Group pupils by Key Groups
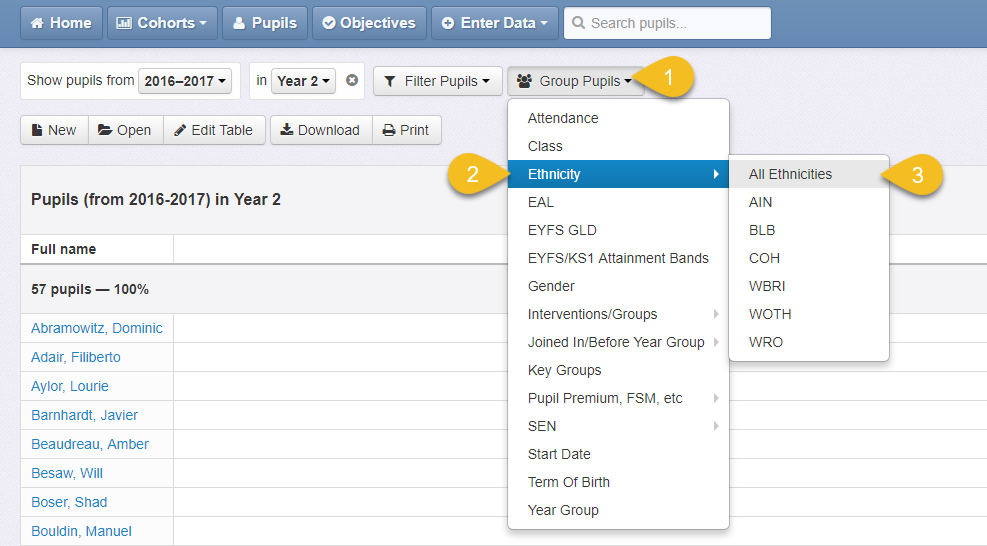The image size is (987, 546). [x=618, y=370]
